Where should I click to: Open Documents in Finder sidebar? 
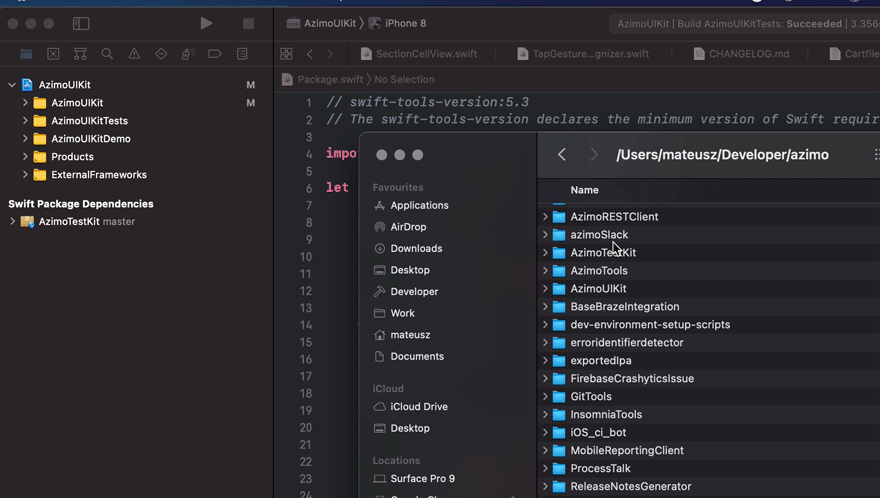(x=408, y=357)
